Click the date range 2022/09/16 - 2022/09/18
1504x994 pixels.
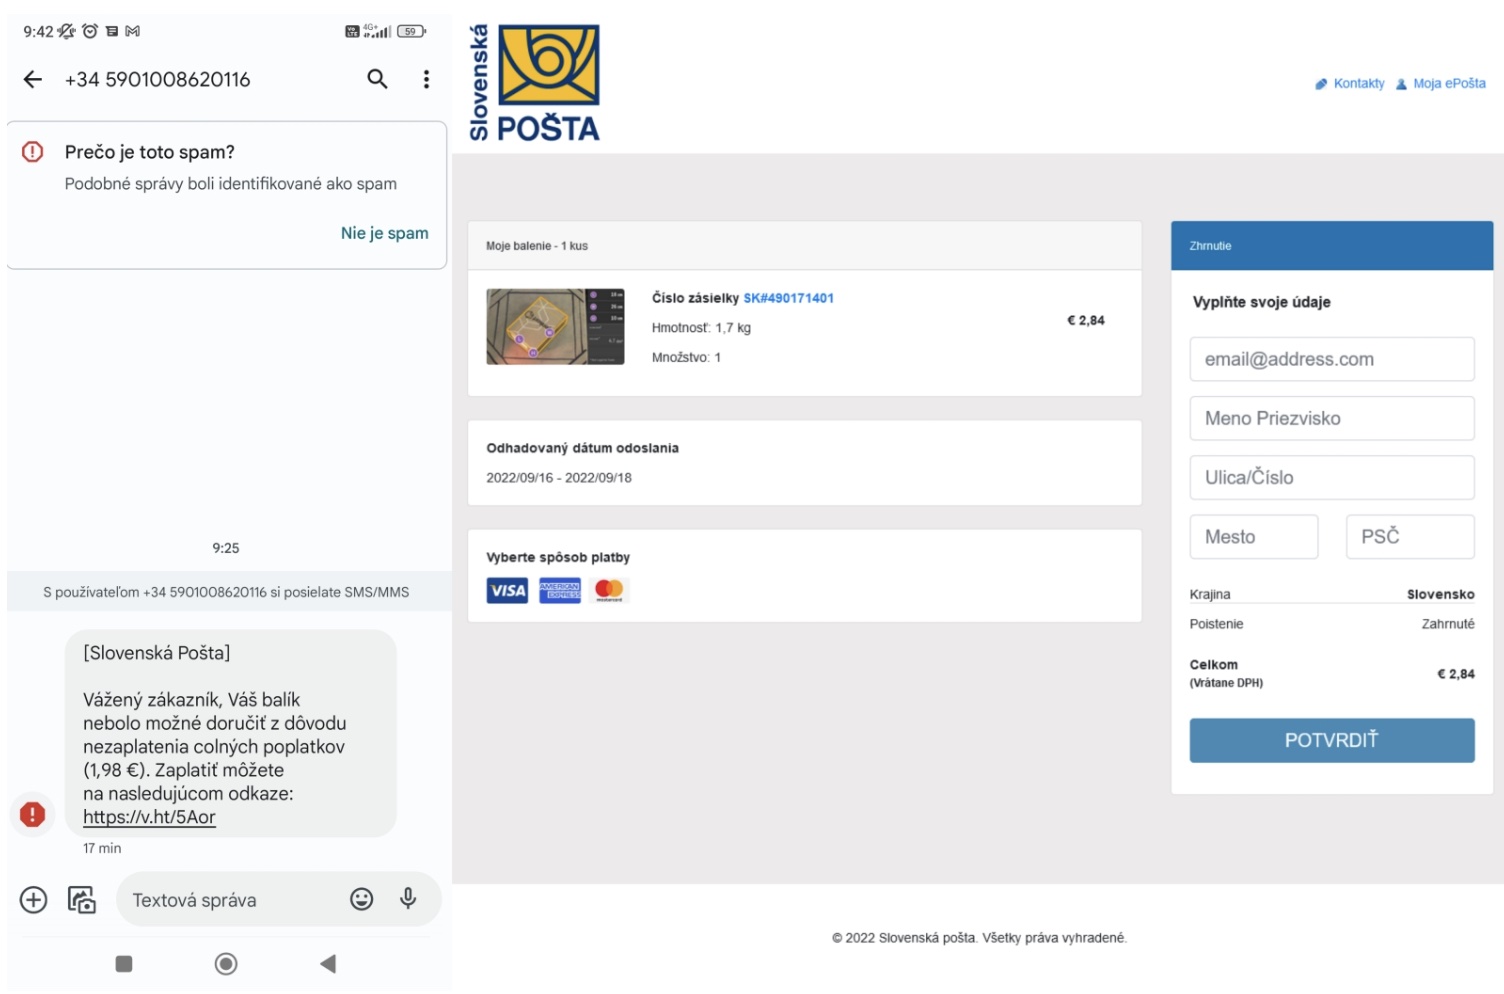(x=559, y=478)
